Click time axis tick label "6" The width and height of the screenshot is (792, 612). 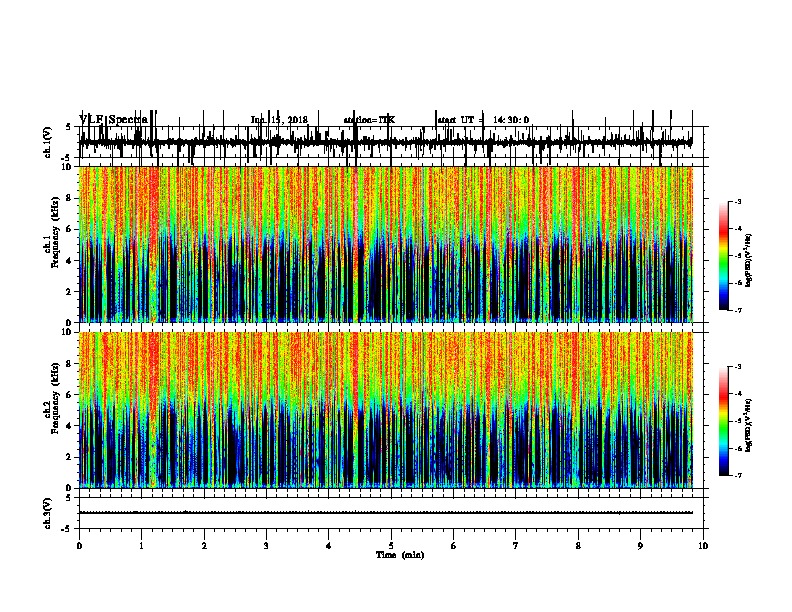[x=454, y=546]
